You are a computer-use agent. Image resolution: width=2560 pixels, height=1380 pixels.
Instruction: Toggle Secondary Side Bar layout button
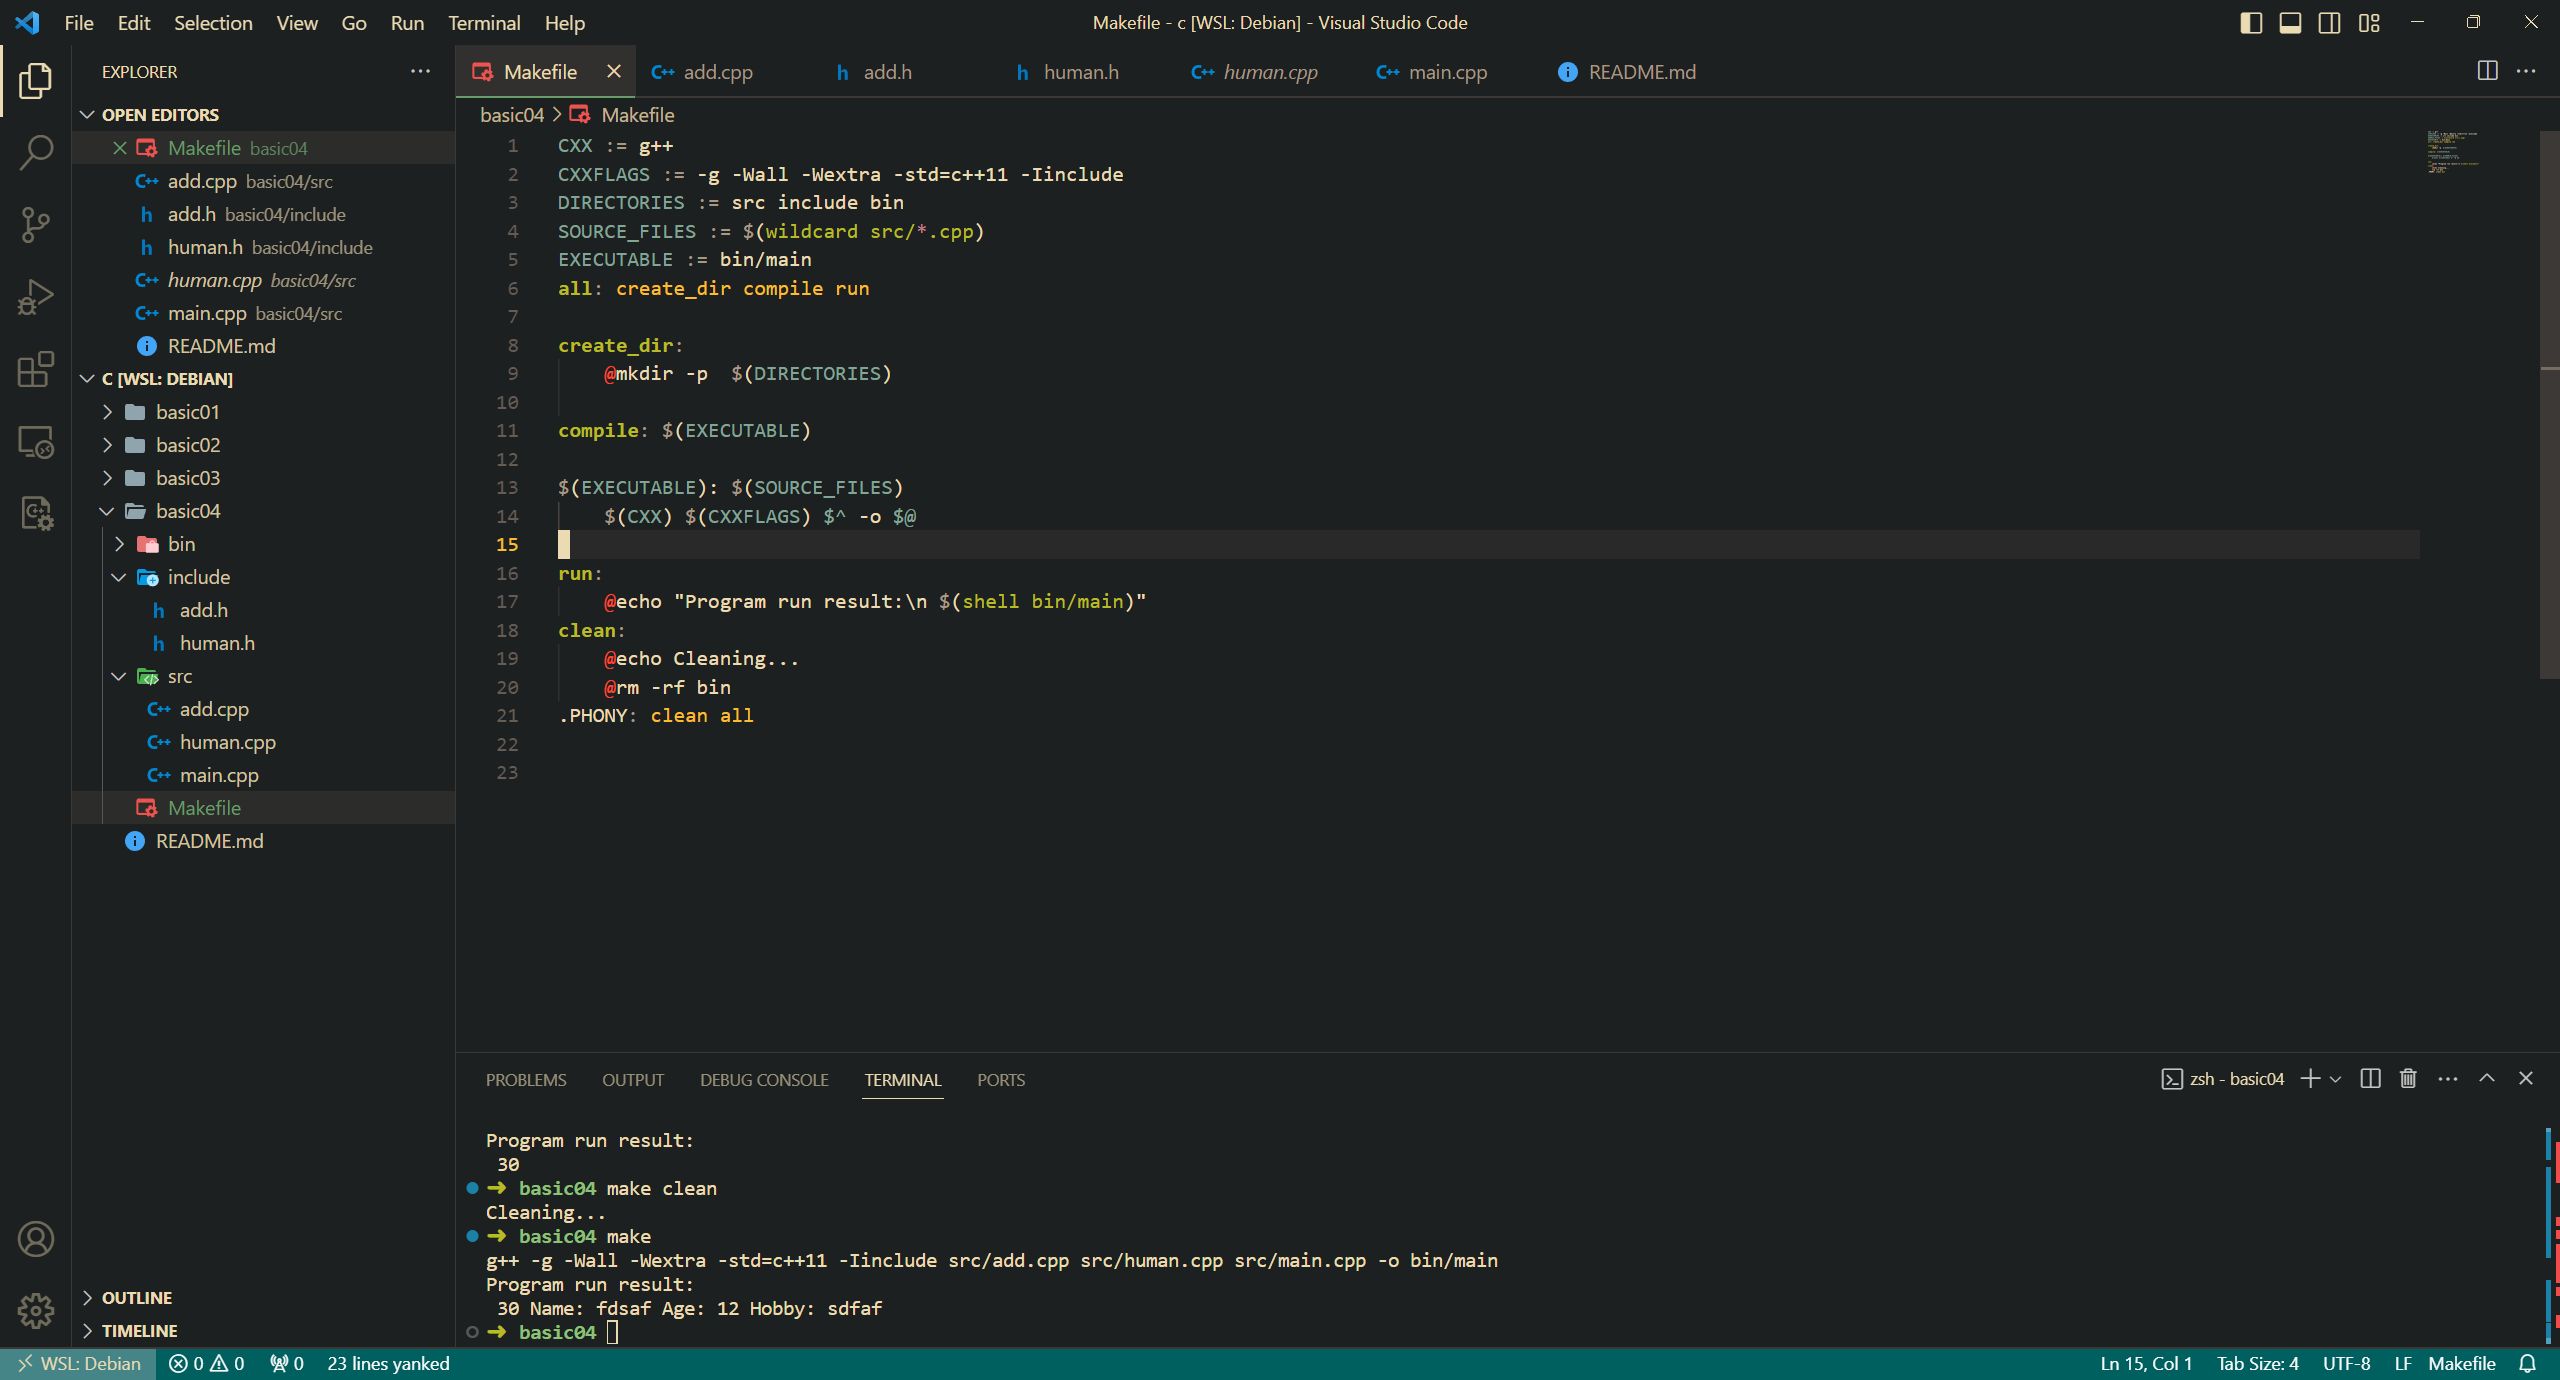click(x=2329, y=22)
